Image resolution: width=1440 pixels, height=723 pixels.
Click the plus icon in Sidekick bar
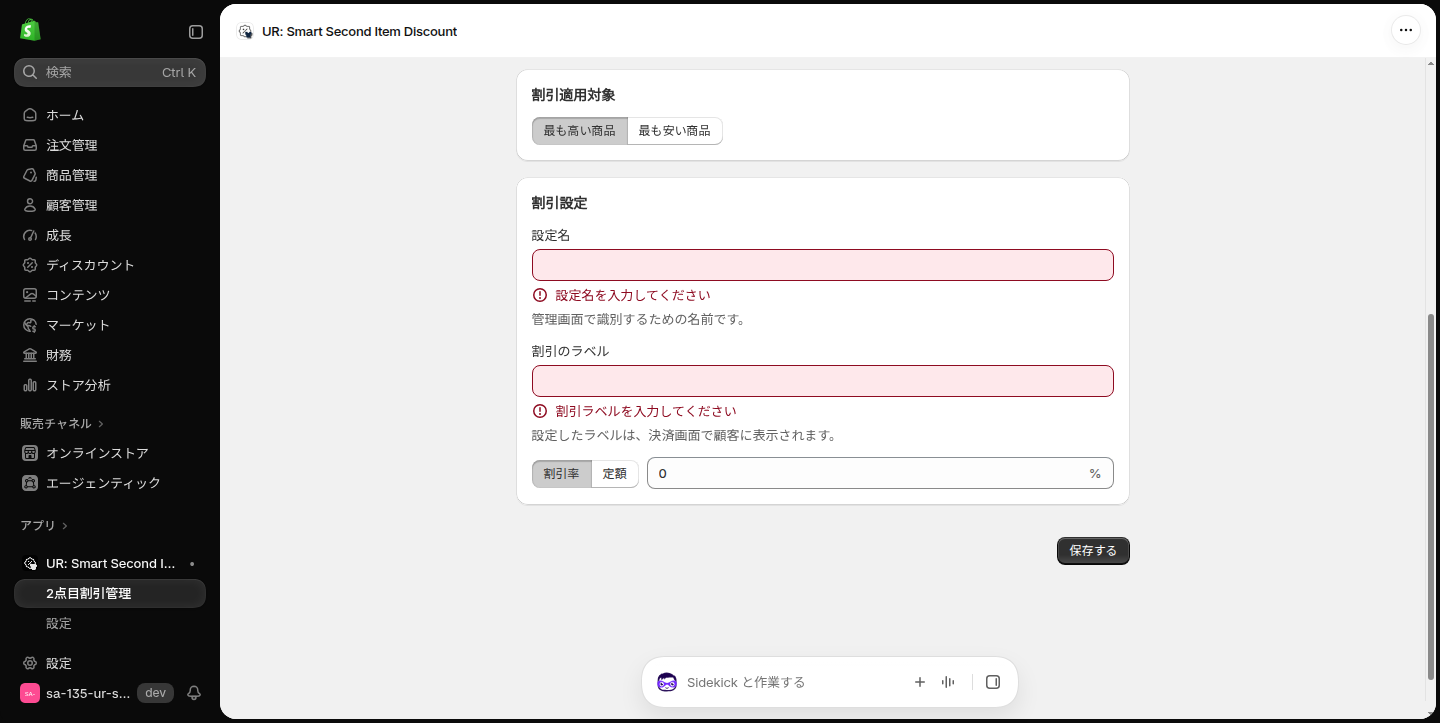(920, 682)
